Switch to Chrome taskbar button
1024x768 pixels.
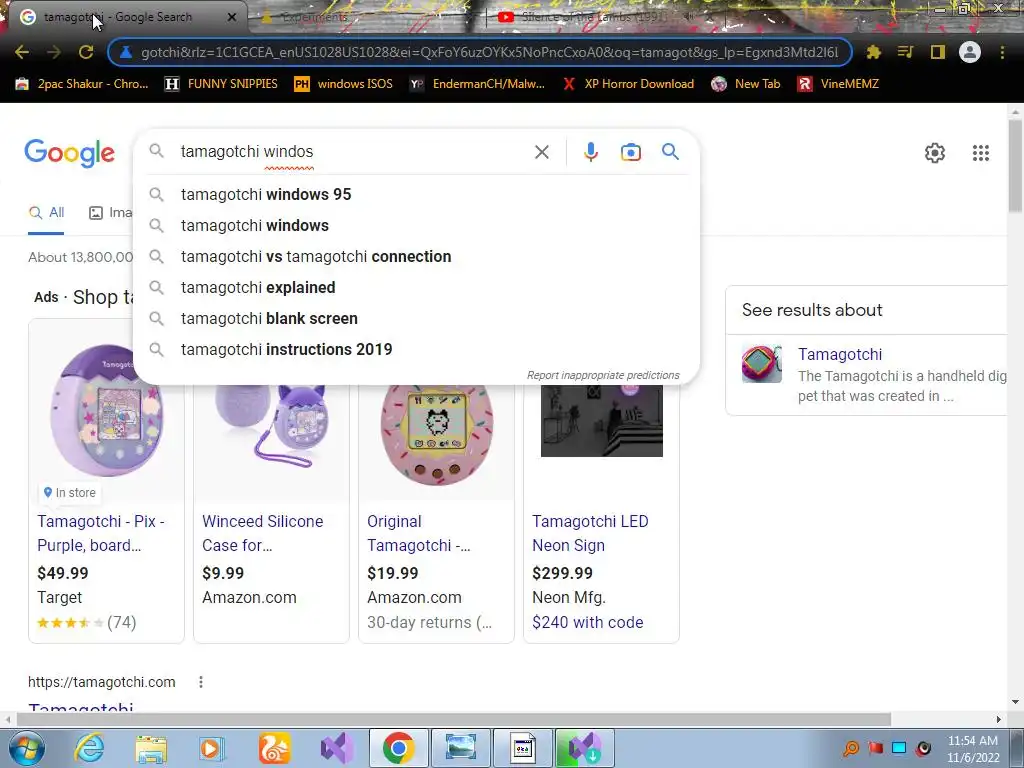[x=398, y=748]
